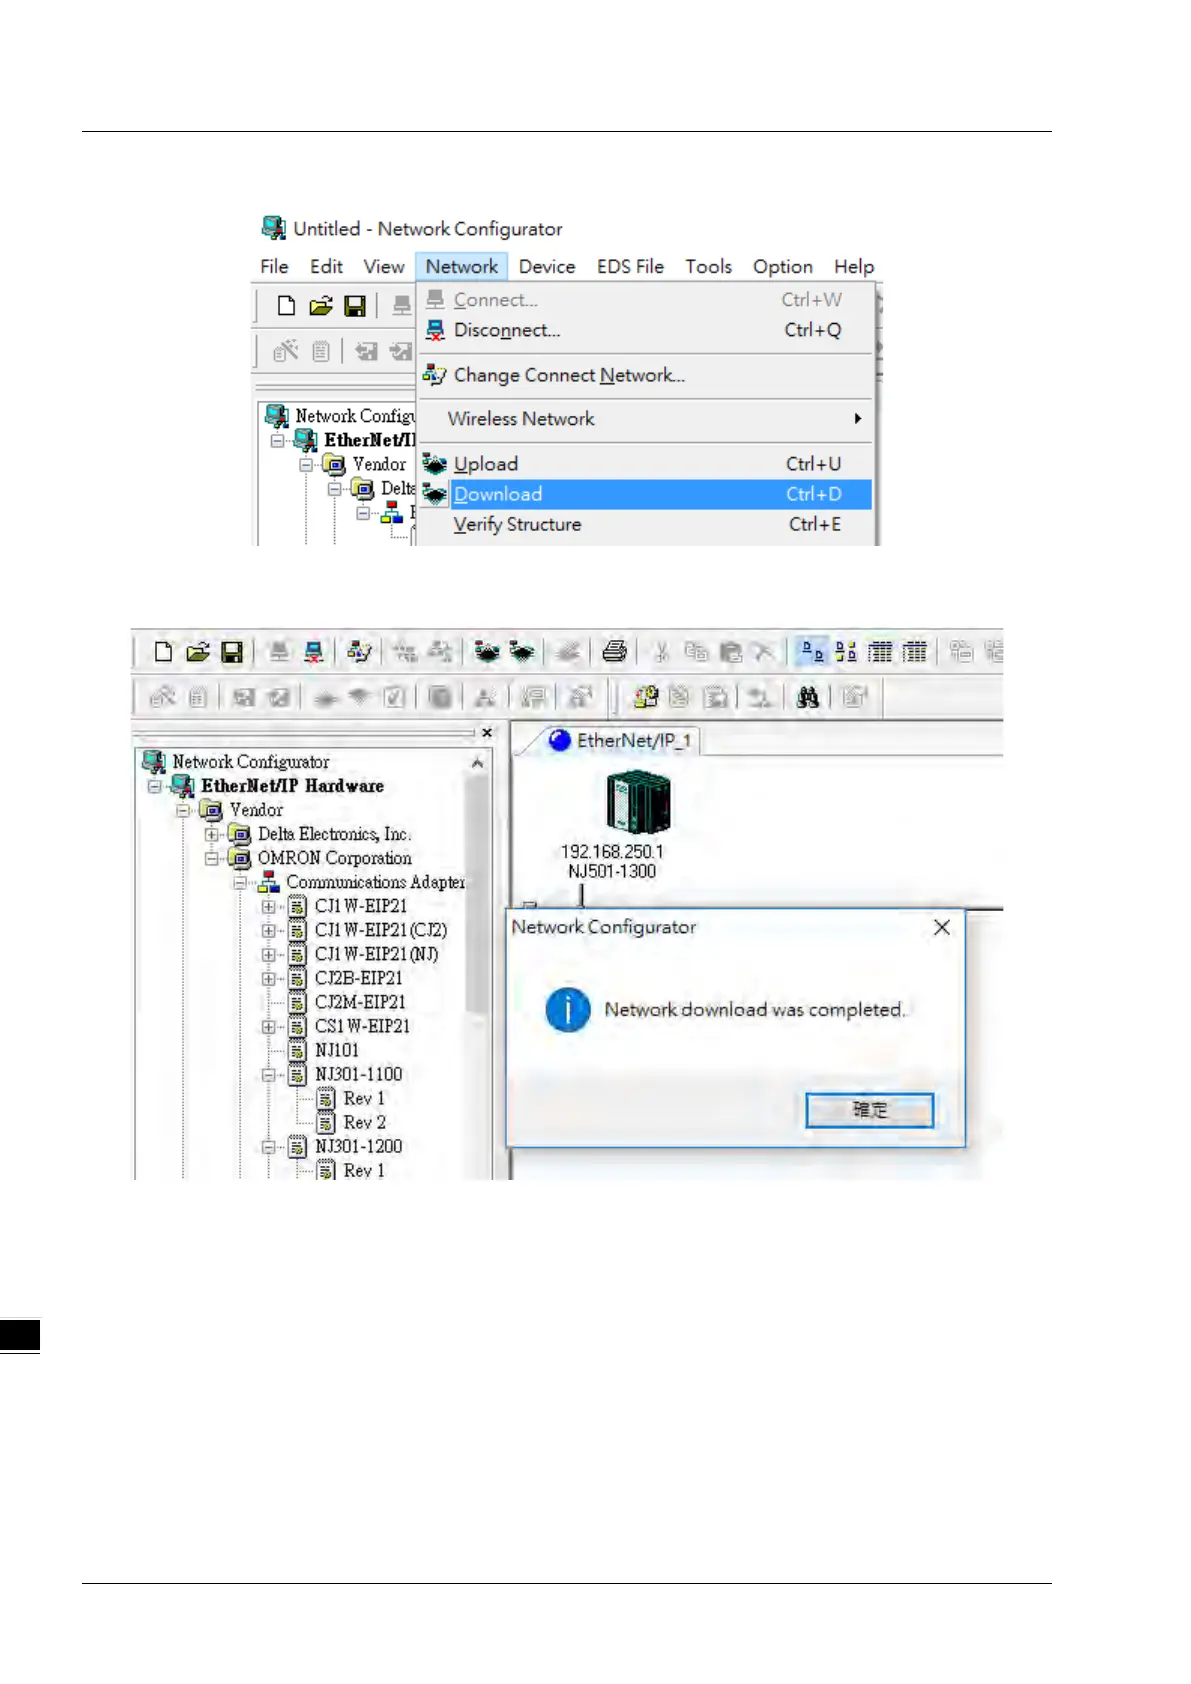1191x1684 pixels.
Task: Click Network Configurator title bar app icon
Action: point(274,228)
